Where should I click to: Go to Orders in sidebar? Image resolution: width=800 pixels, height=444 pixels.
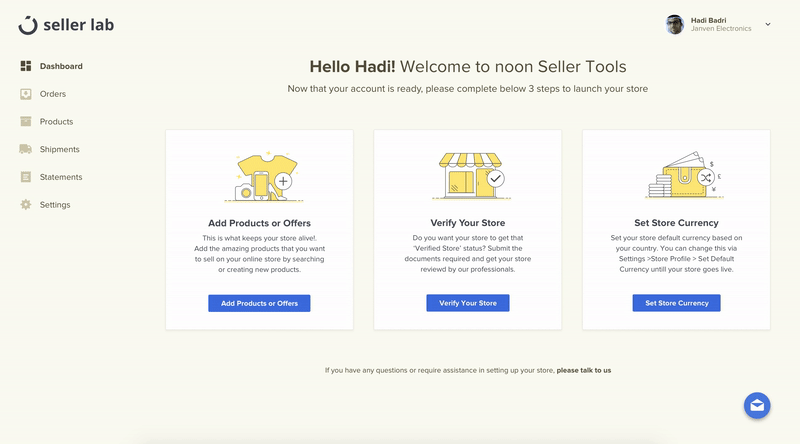(53, 94)
